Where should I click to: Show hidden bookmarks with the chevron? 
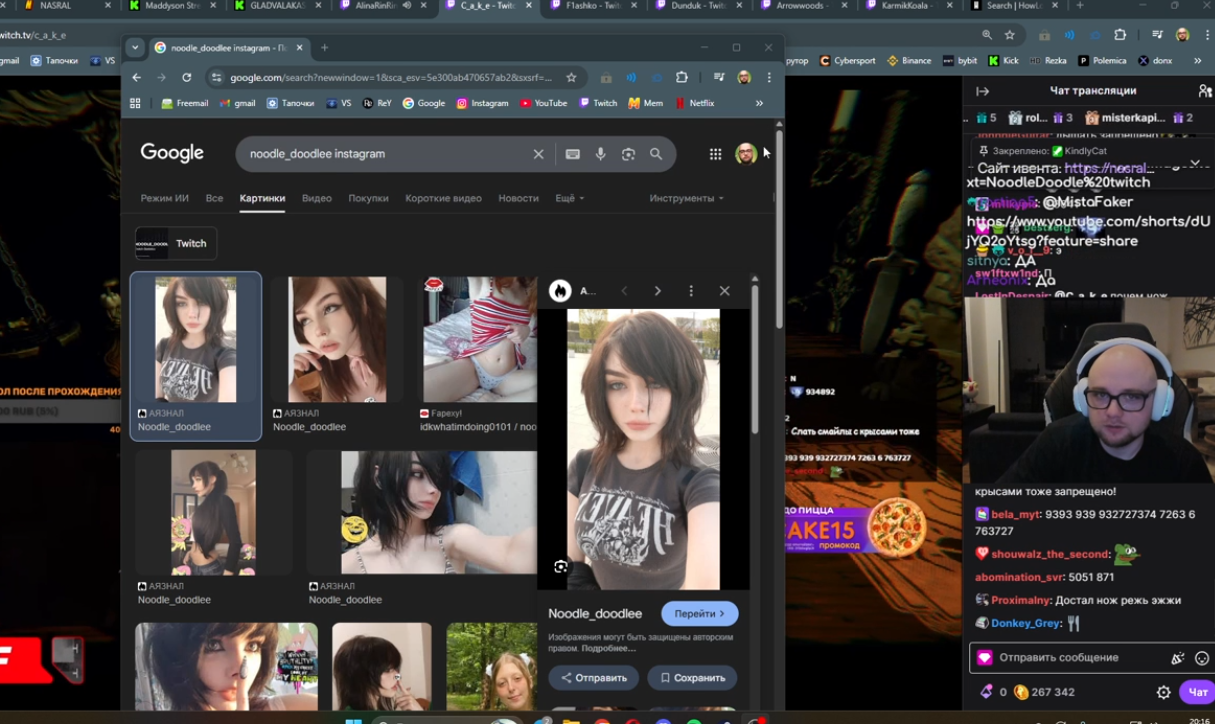pyautogui.click(x=759, y=103)
